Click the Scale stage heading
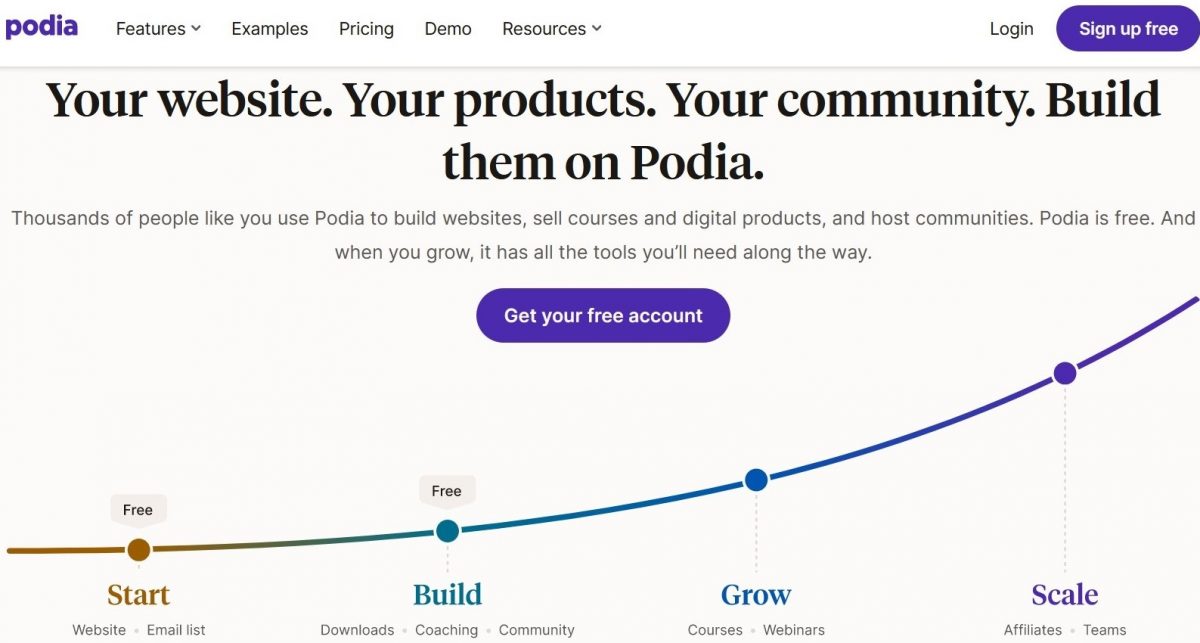The image size is (1200, 643). [1065, 595]
